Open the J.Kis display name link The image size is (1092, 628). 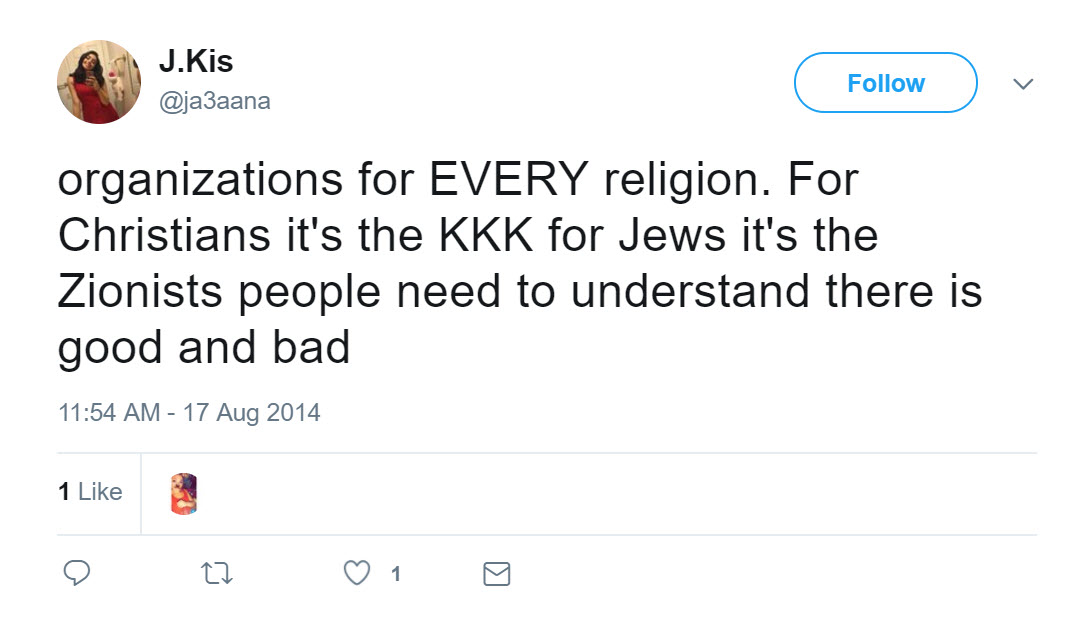195,62
